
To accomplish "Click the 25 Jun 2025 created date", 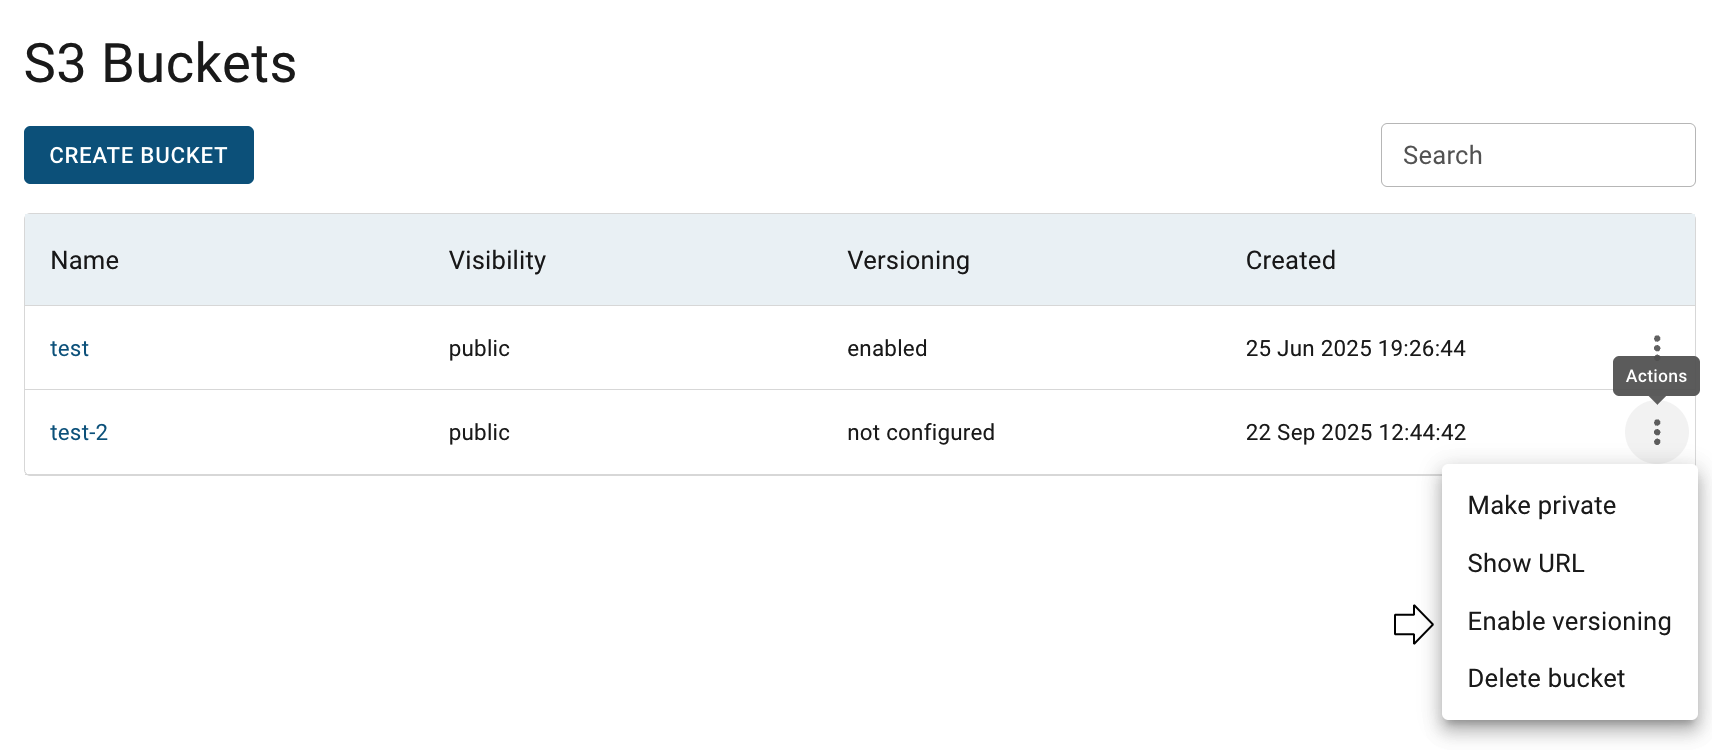I will 1355,348.
